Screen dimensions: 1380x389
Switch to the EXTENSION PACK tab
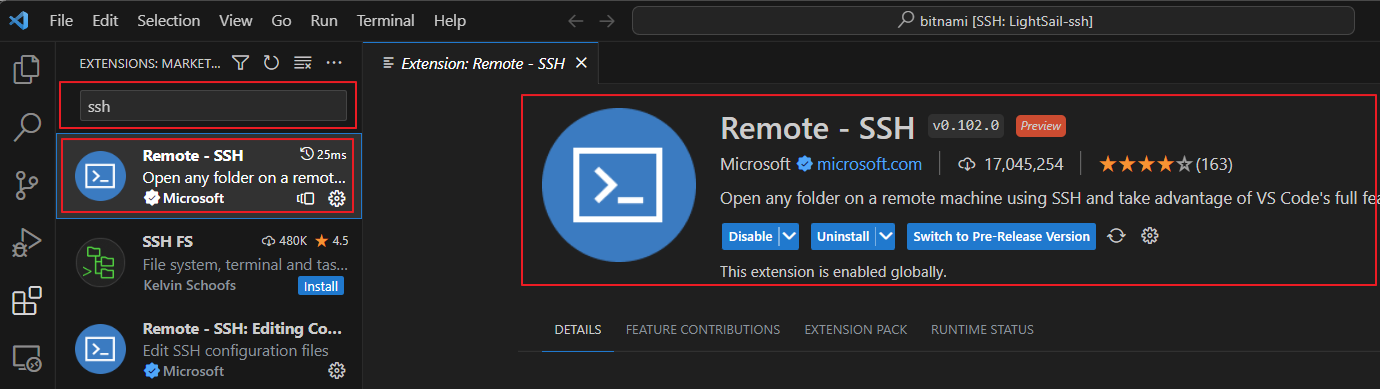[x=856, y=329]
